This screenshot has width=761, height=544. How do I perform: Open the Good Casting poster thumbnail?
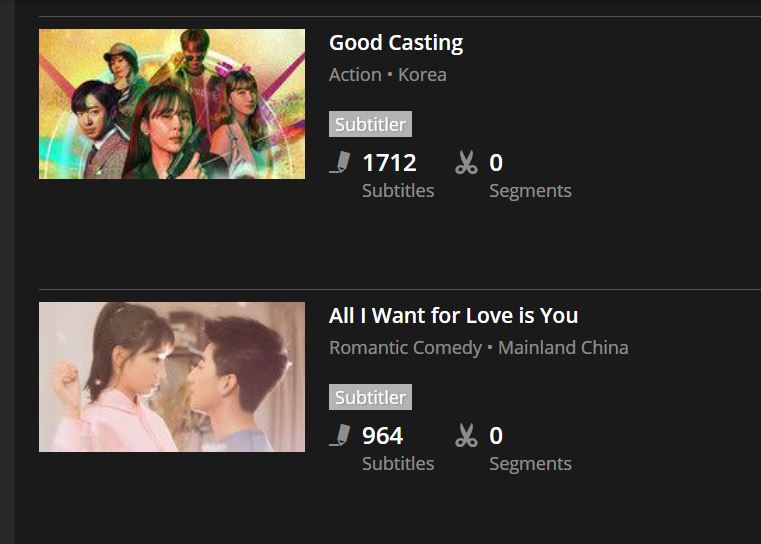point(172,104)
